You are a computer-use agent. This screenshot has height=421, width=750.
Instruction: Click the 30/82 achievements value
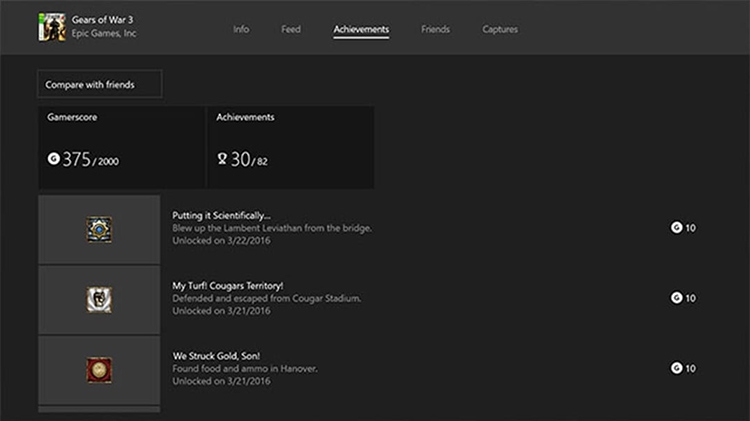coord(249,159)
